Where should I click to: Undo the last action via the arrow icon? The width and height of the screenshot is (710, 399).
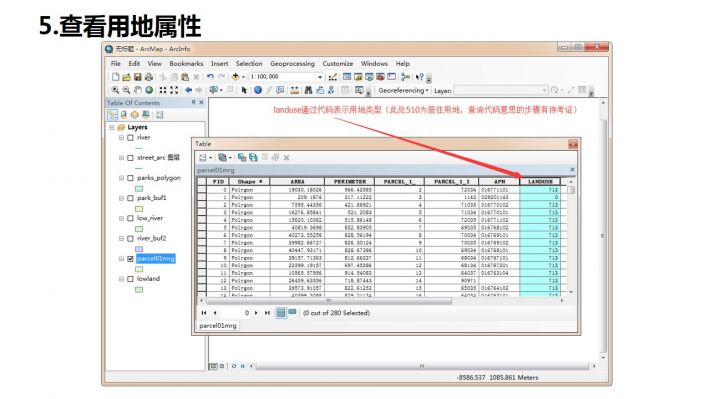point(210,77)
